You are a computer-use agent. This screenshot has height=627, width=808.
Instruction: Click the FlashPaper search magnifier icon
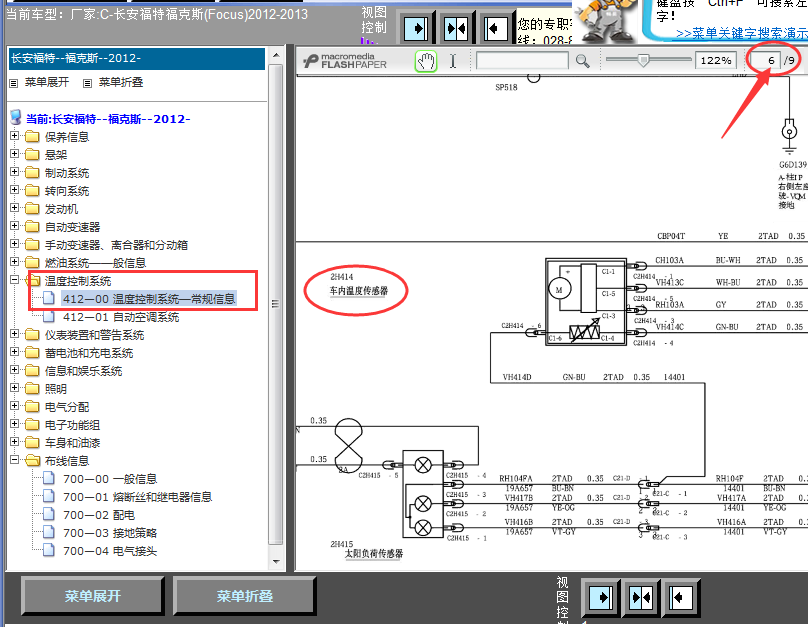click(x=583, y=61)
